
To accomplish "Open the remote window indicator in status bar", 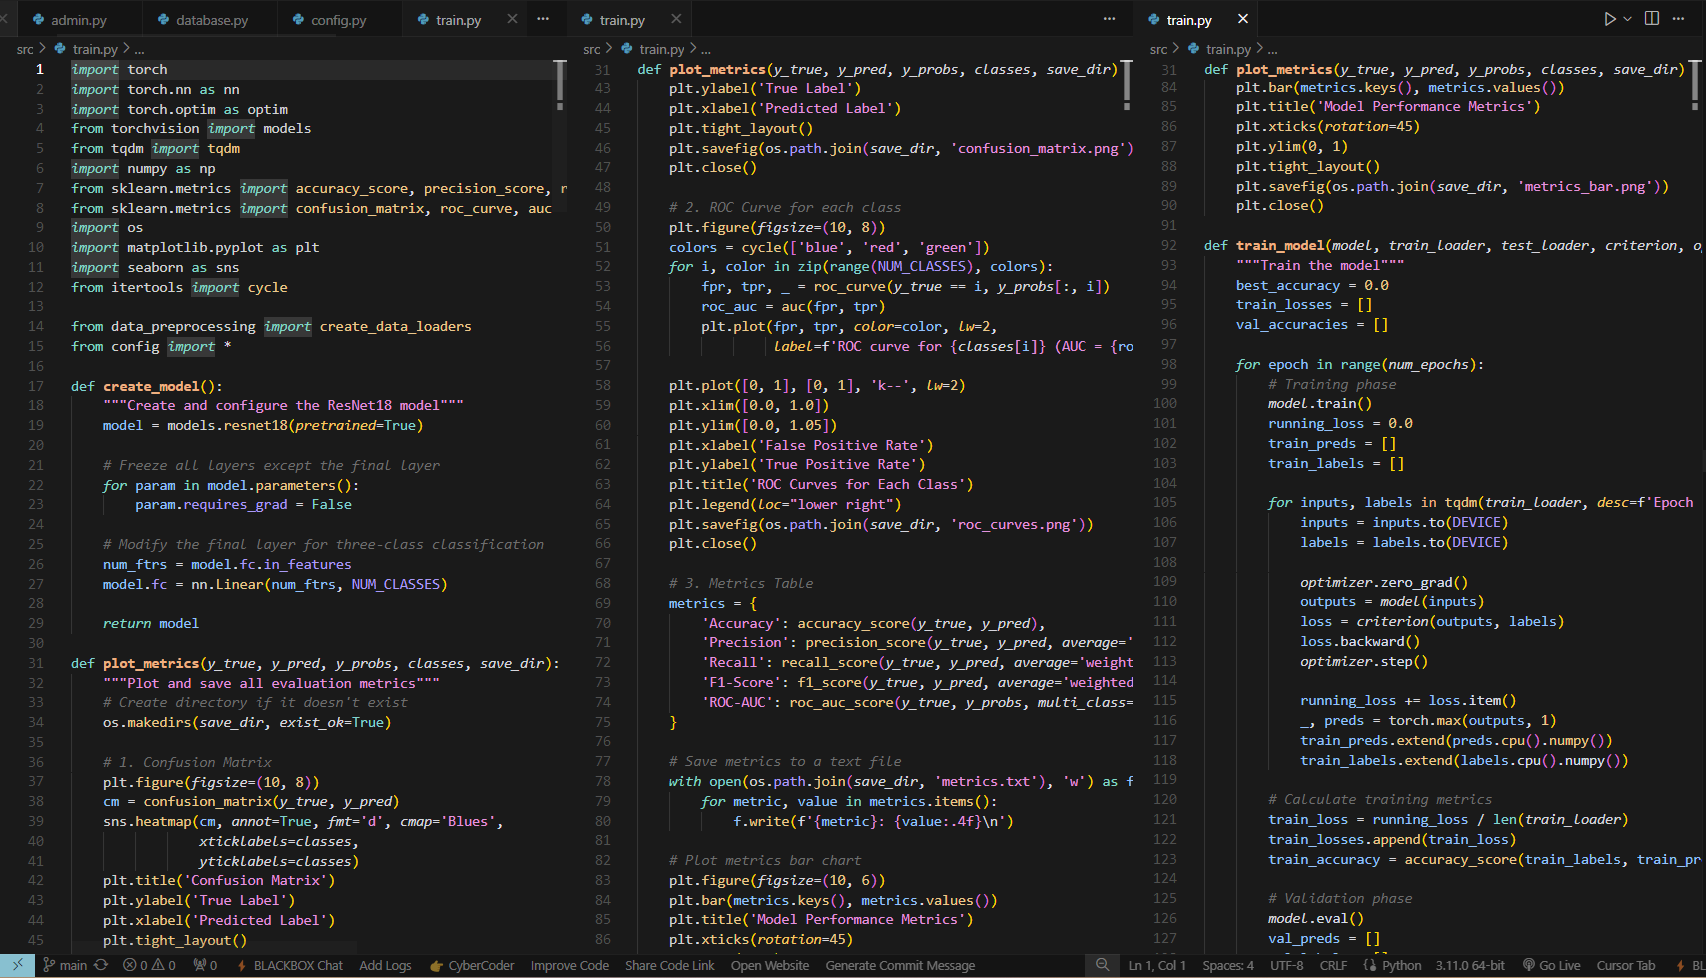I will 17,965.
